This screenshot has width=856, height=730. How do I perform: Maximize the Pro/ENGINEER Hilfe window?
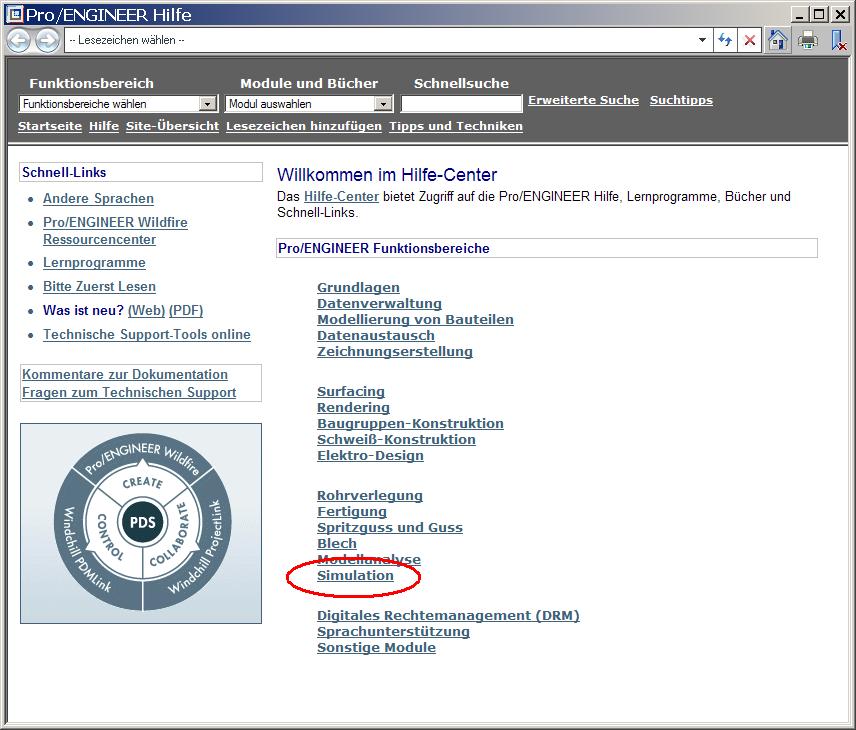click(819, 14)
